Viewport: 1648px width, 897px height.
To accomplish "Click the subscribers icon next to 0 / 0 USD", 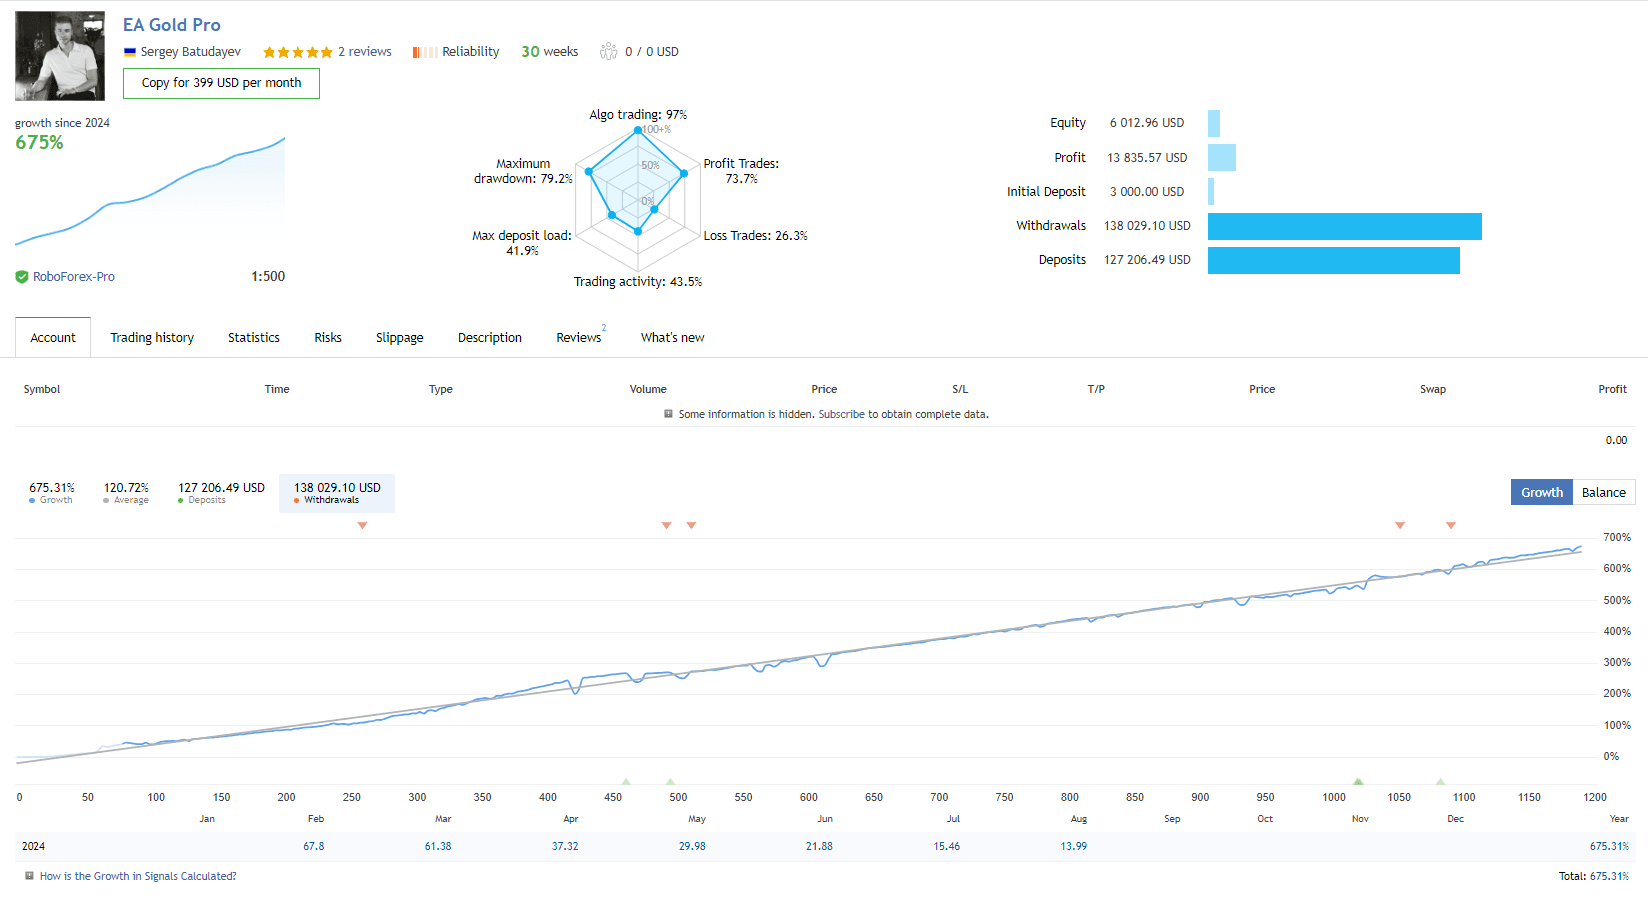I will 608,51.
